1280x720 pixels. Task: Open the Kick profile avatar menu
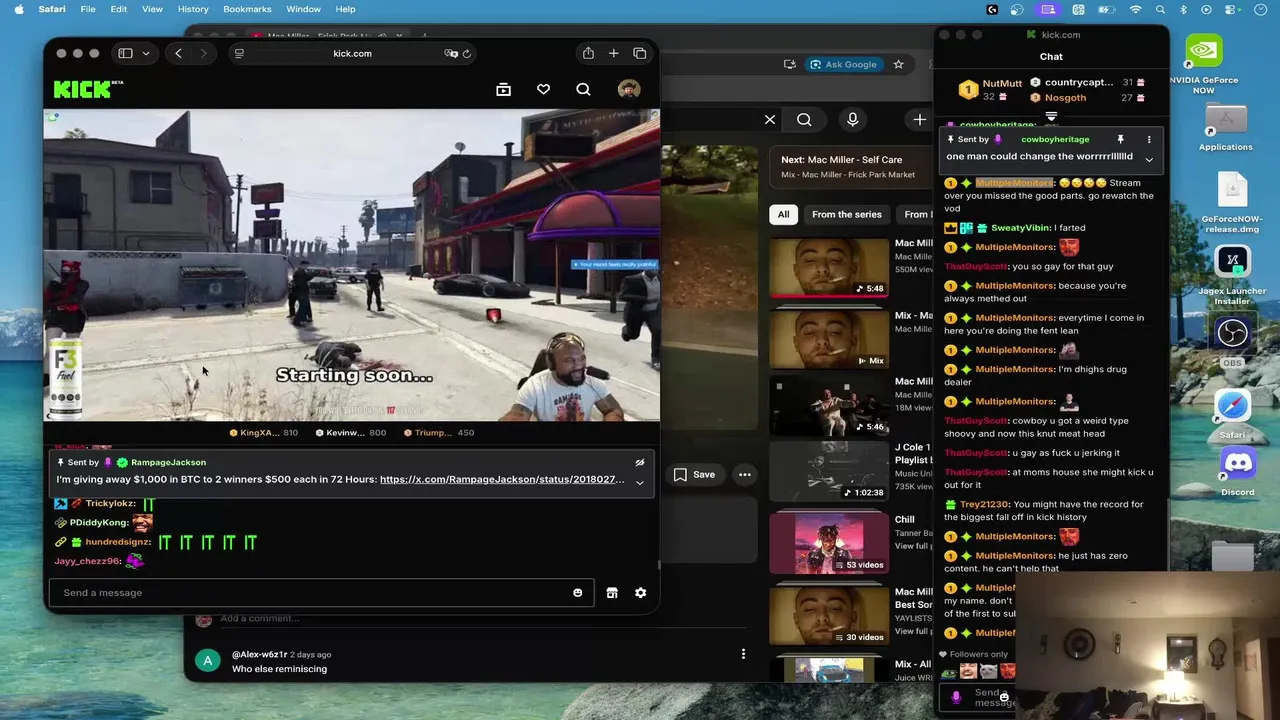click(x=629, y=89)
